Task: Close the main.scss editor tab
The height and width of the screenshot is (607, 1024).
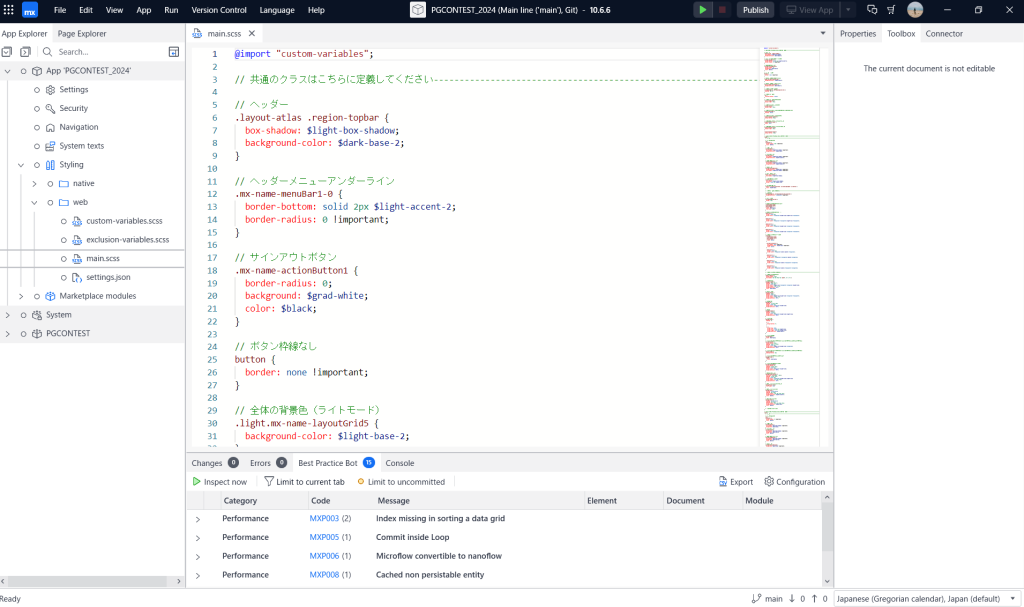Action: [251, 34]
